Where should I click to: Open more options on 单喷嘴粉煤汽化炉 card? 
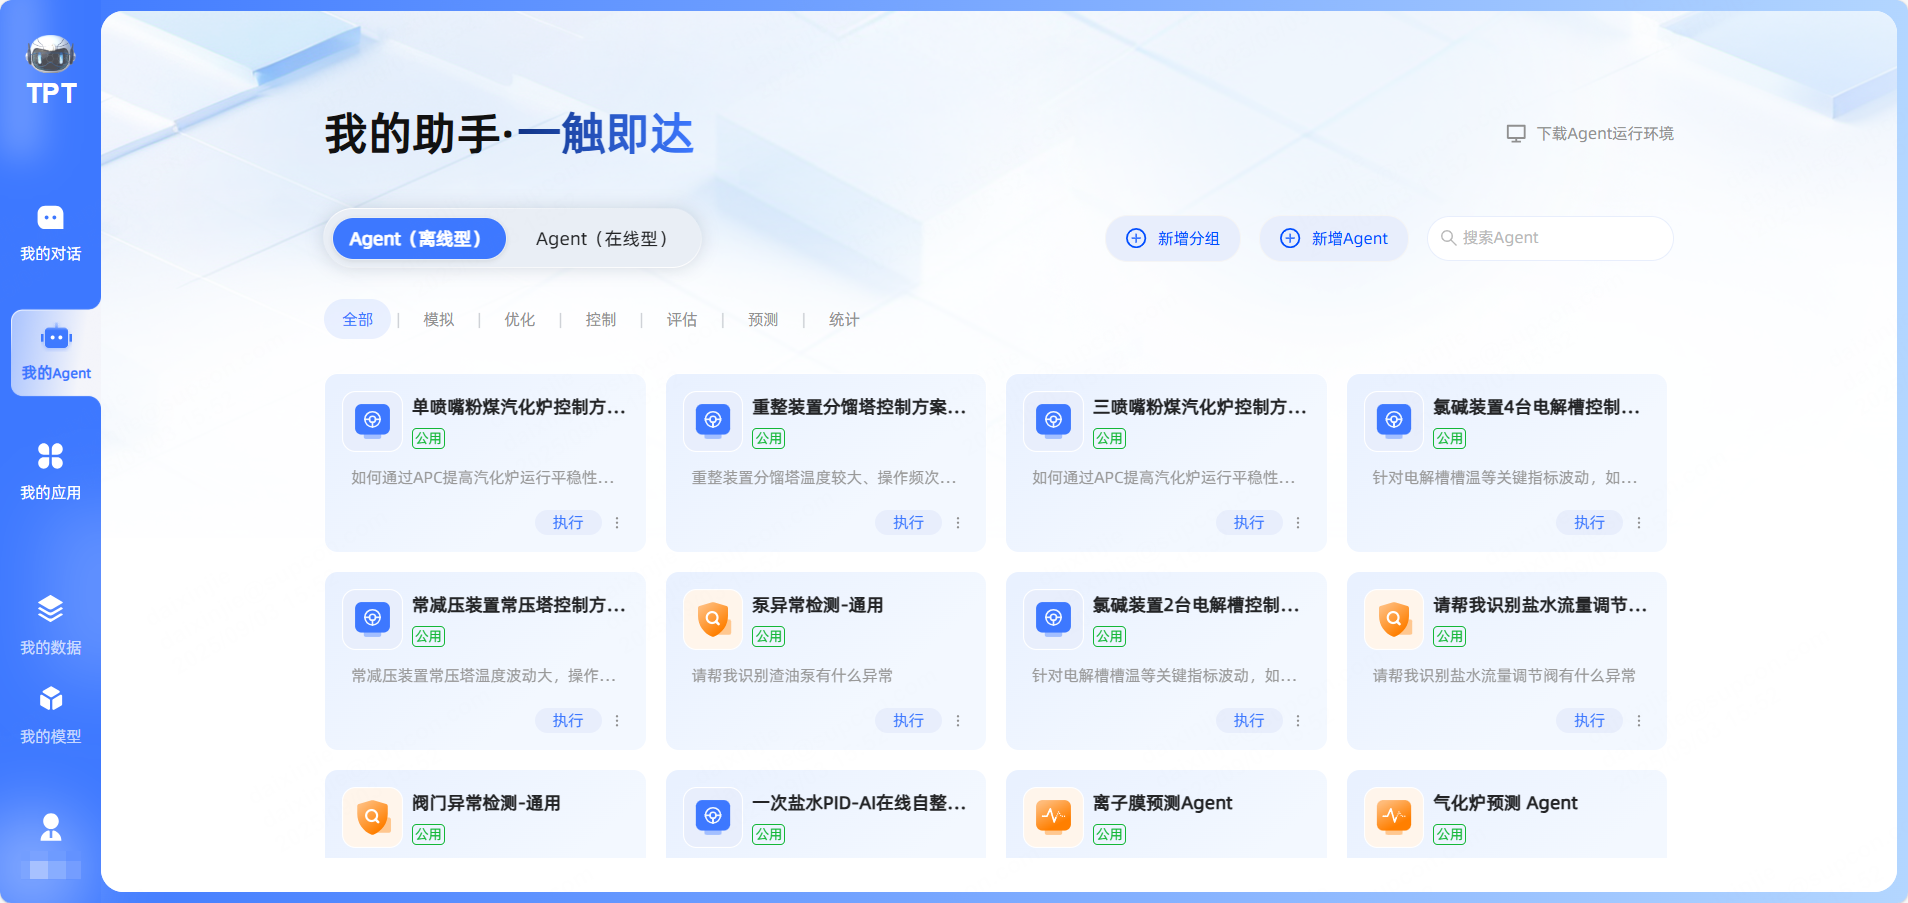[x=617, y=523]
